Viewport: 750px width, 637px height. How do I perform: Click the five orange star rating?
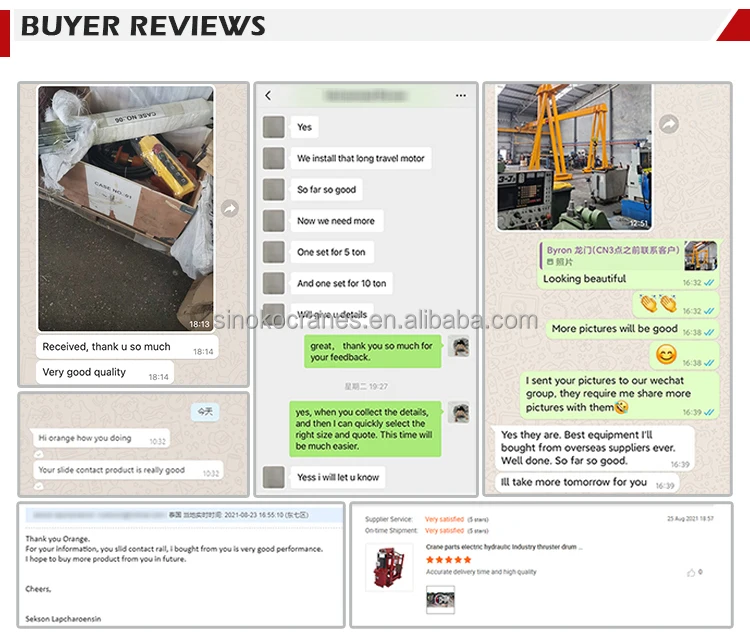pos(449,560)
